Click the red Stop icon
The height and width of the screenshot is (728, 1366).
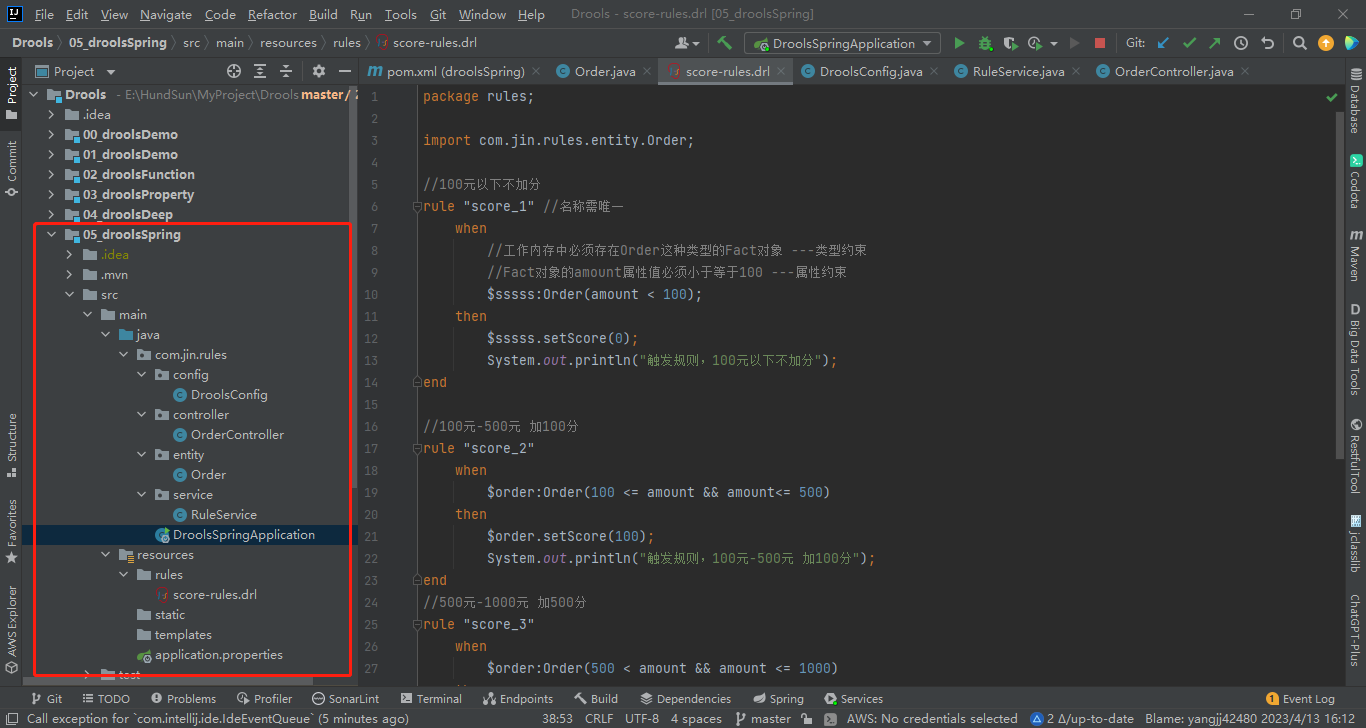[1100, 43]
